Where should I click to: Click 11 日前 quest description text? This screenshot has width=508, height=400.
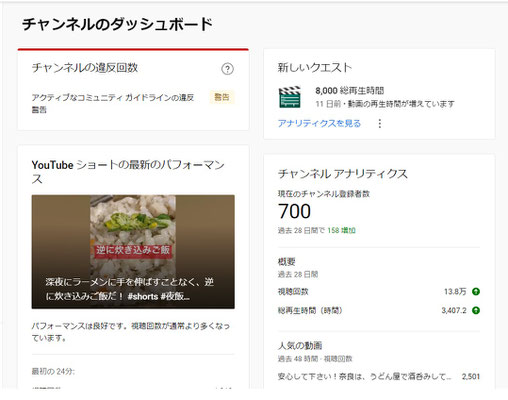(385, 104)
